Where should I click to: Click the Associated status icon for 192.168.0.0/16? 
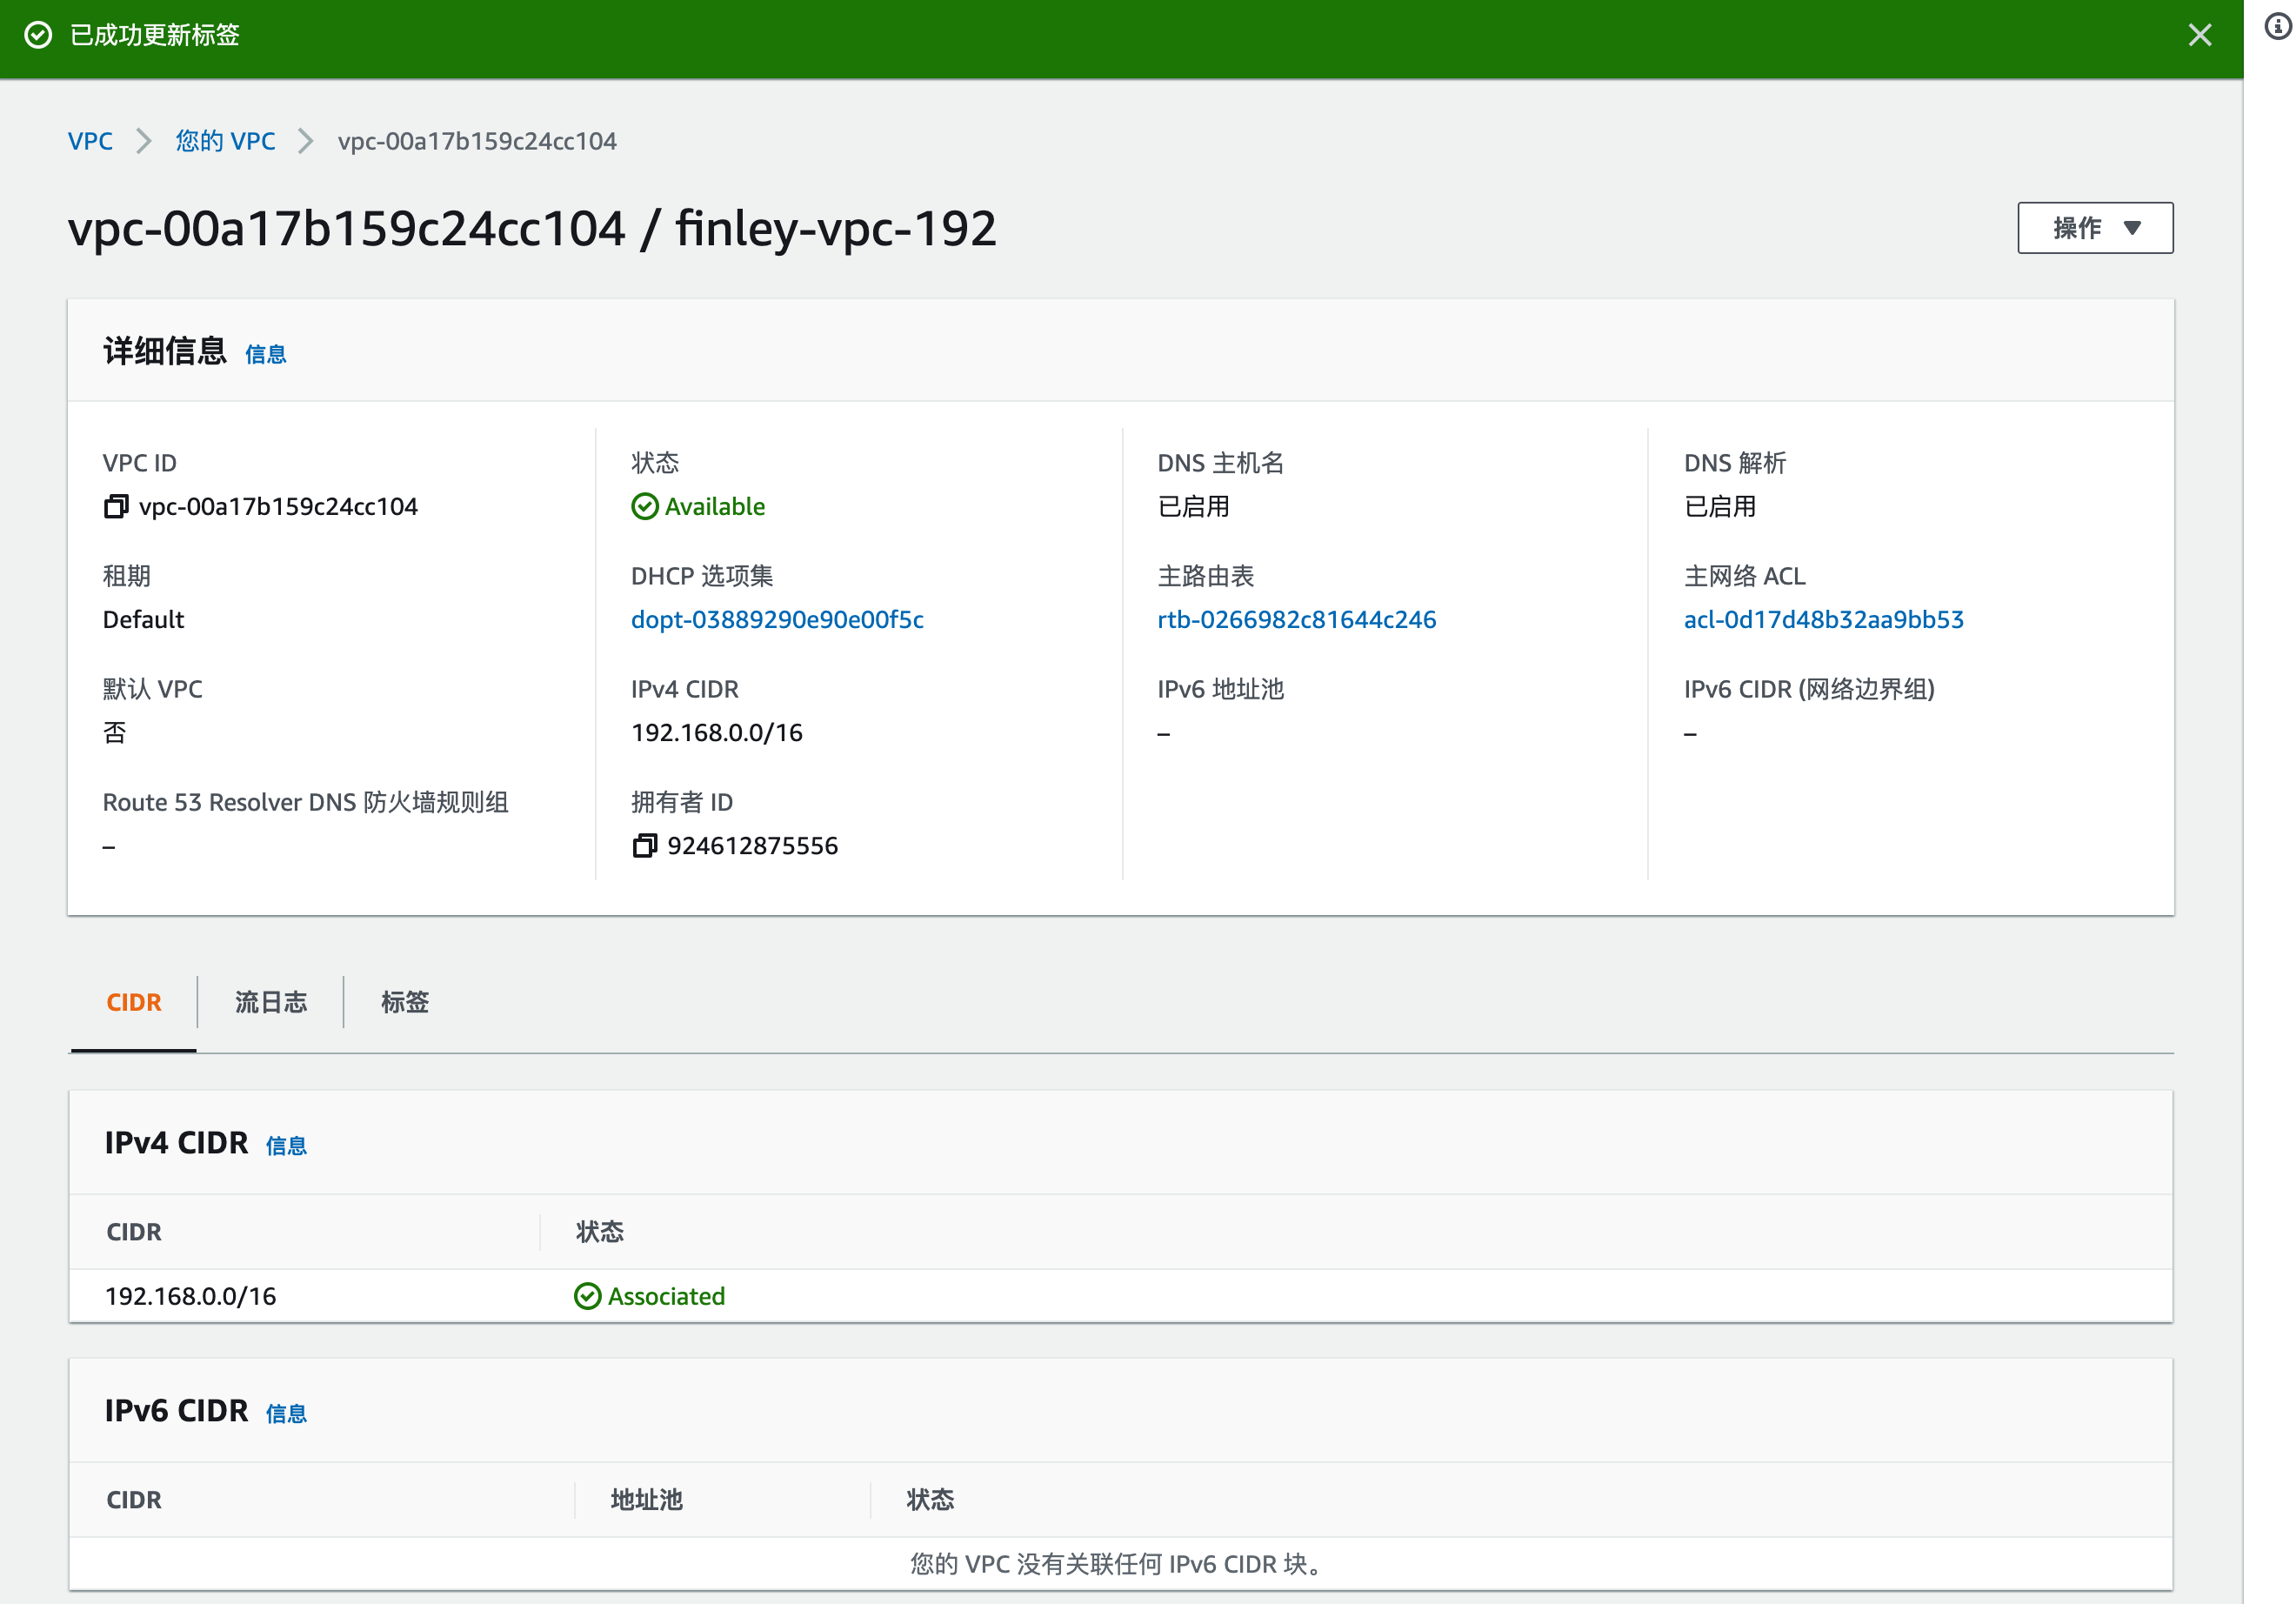(x=588, y=1296)
